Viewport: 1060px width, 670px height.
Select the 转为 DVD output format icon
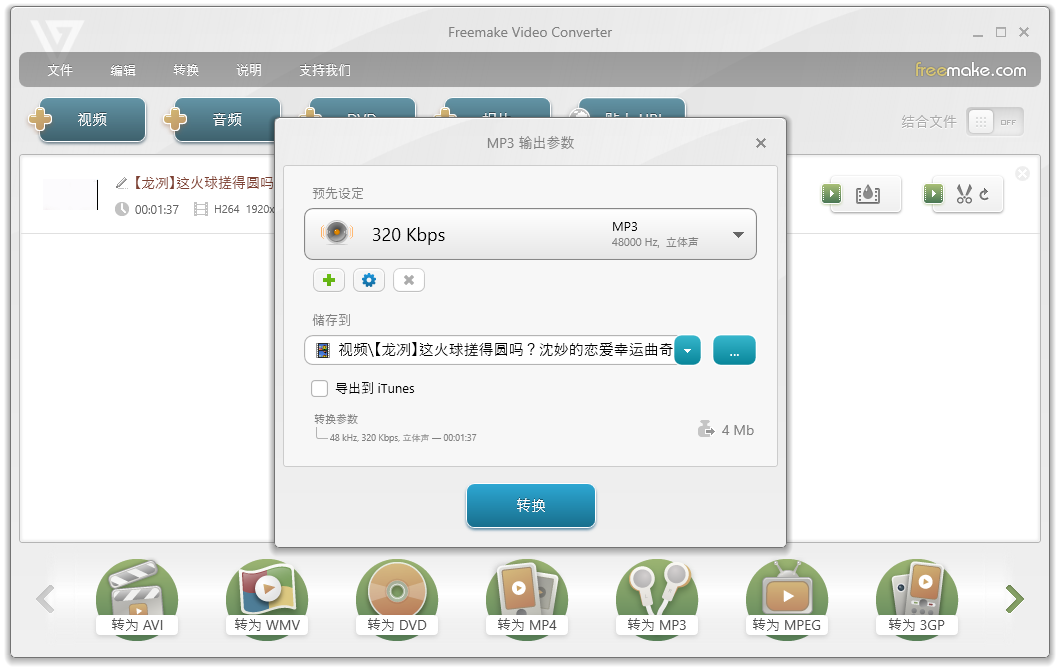pyautogui.click(x=397, y=597)
